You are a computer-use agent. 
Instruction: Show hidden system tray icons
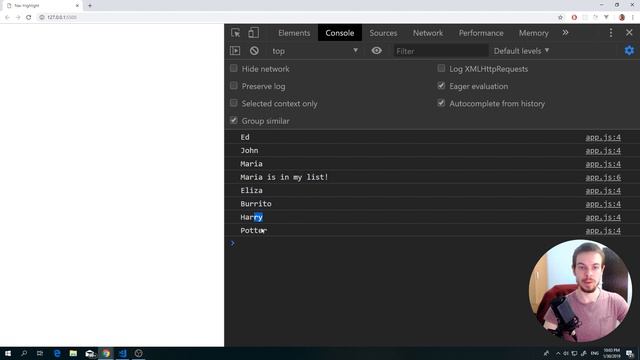(558, 353)
